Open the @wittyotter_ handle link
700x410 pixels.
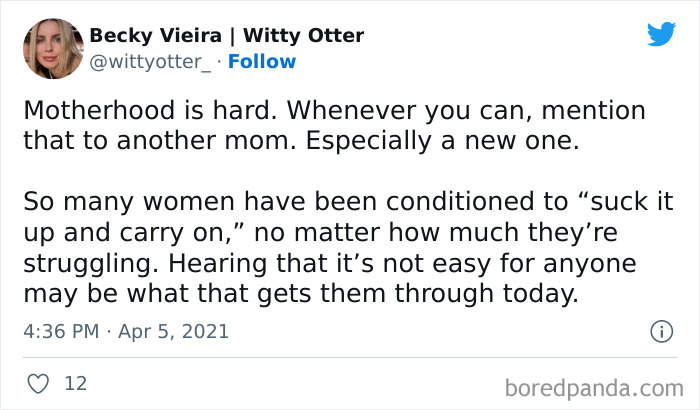click(152, 61)
